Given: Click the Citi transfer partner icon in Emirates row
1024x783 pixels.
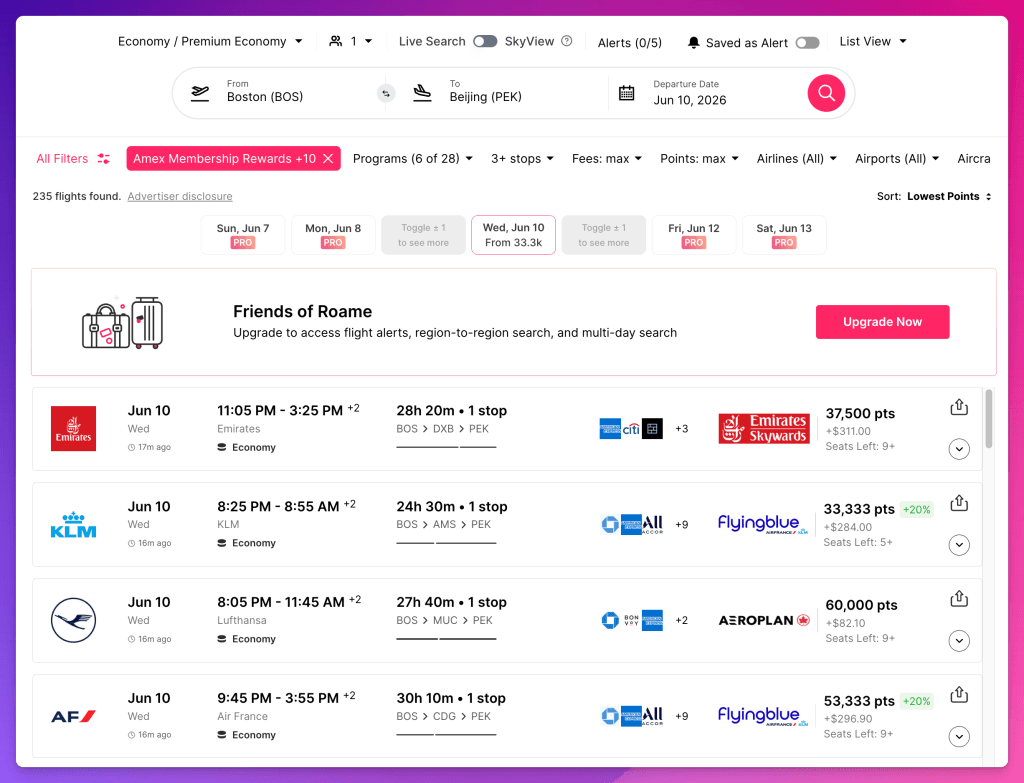Looking at the screenshot, I should click(631, 428).
